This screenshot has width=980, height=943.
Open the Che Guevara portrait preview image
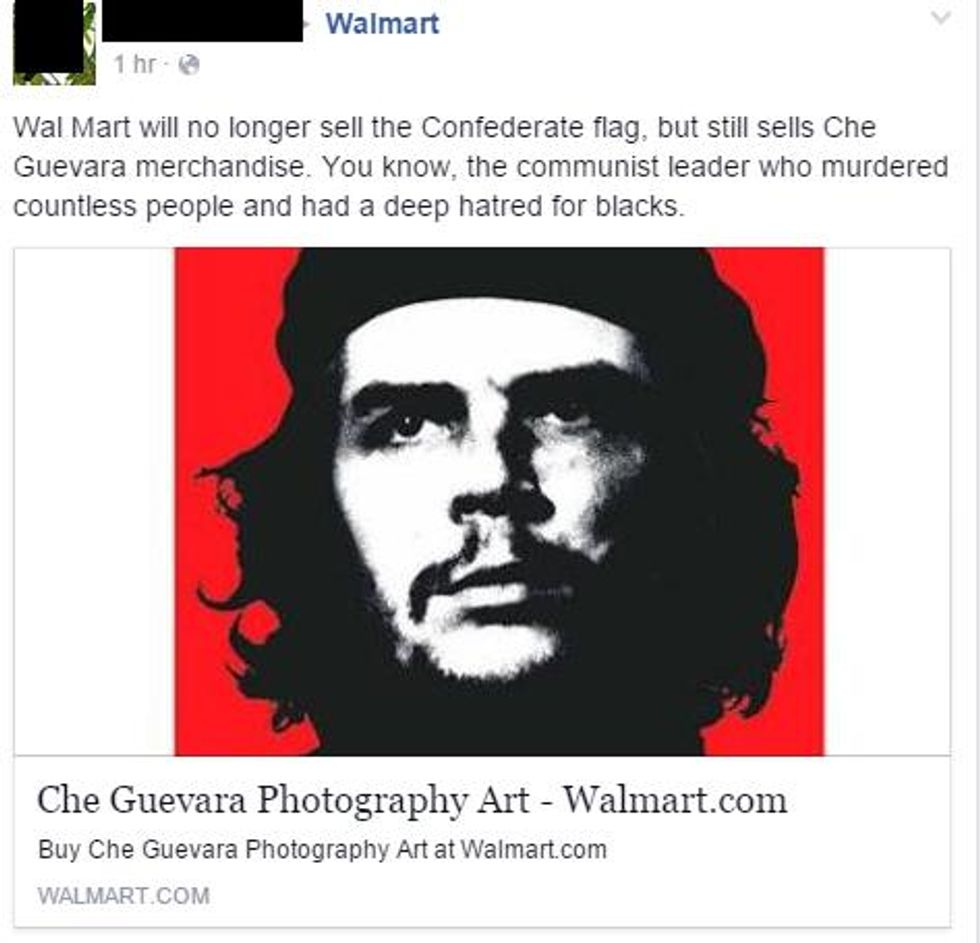499,502
